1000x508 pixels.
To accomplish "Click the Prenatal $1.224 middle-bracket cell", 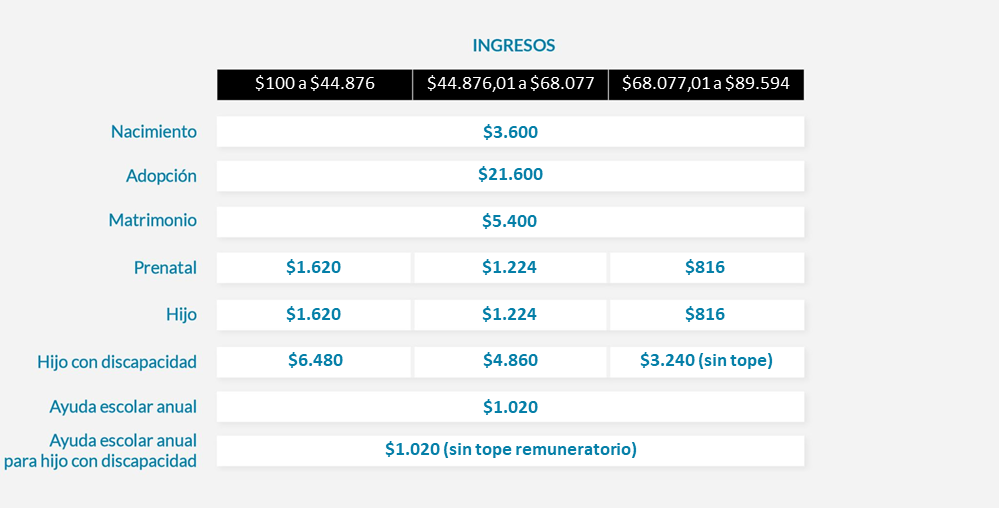I will 510,267.
